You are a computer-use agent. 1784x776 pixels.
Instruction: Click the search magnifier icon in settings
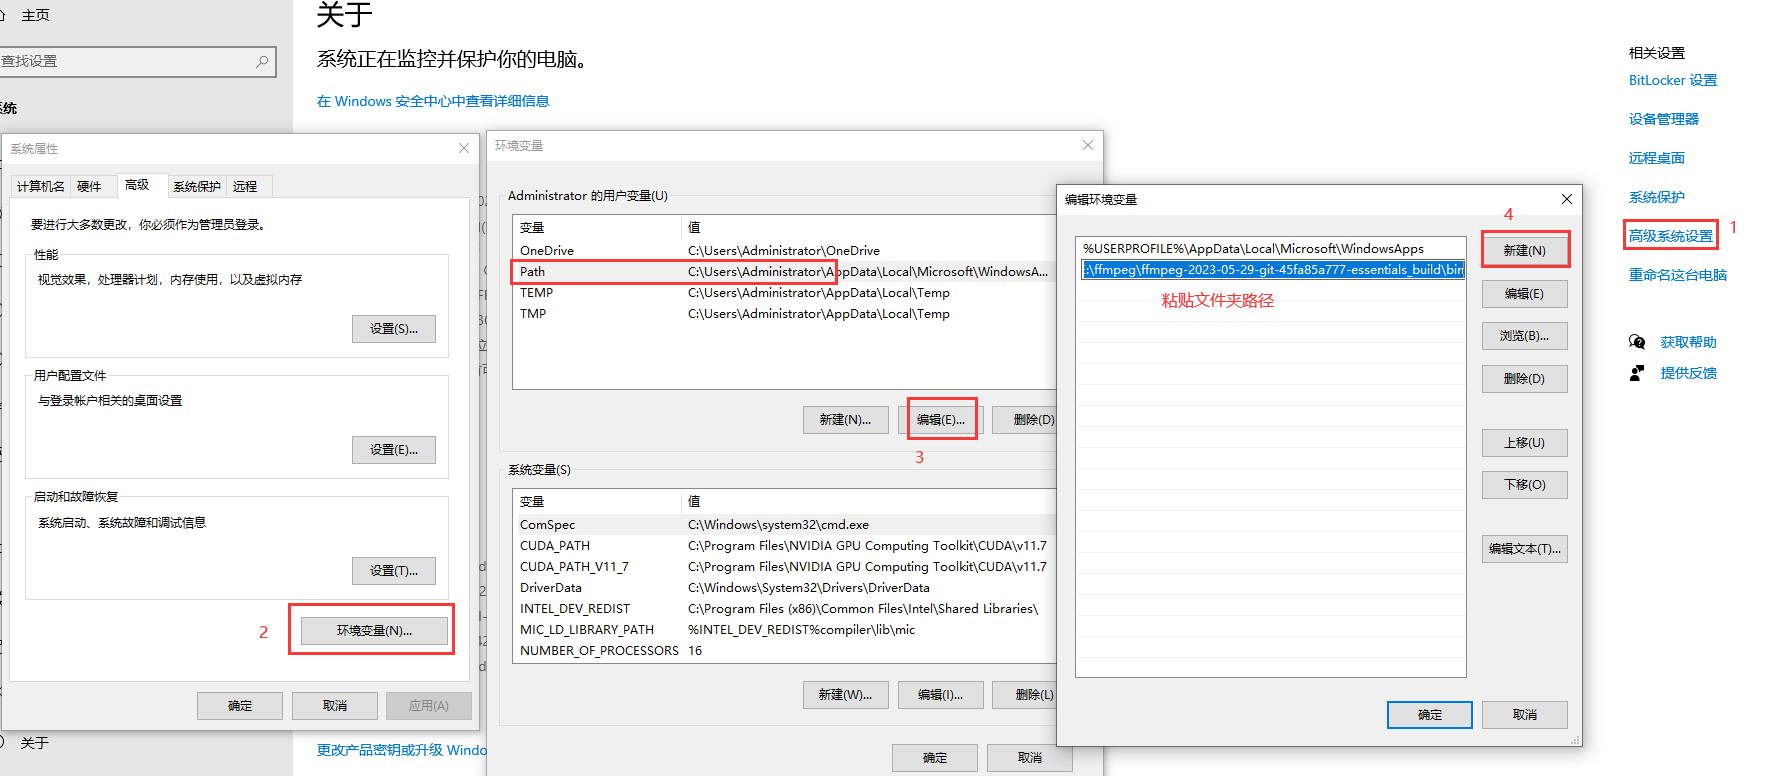(x=262, y=61)
